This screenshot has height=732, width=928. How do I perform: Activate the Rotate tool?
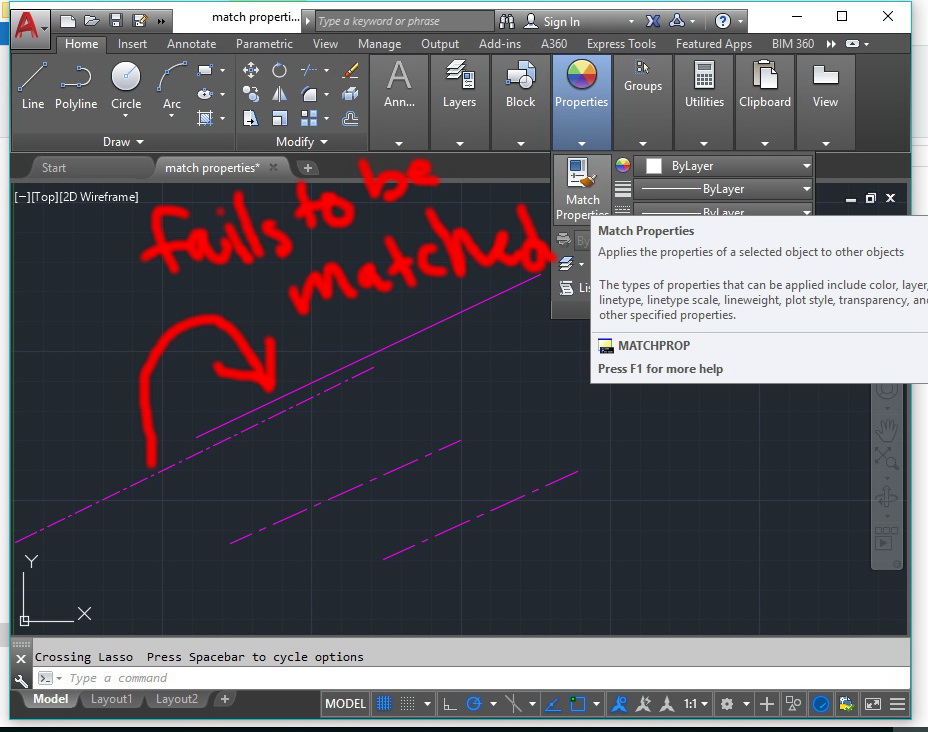[281, 70]
